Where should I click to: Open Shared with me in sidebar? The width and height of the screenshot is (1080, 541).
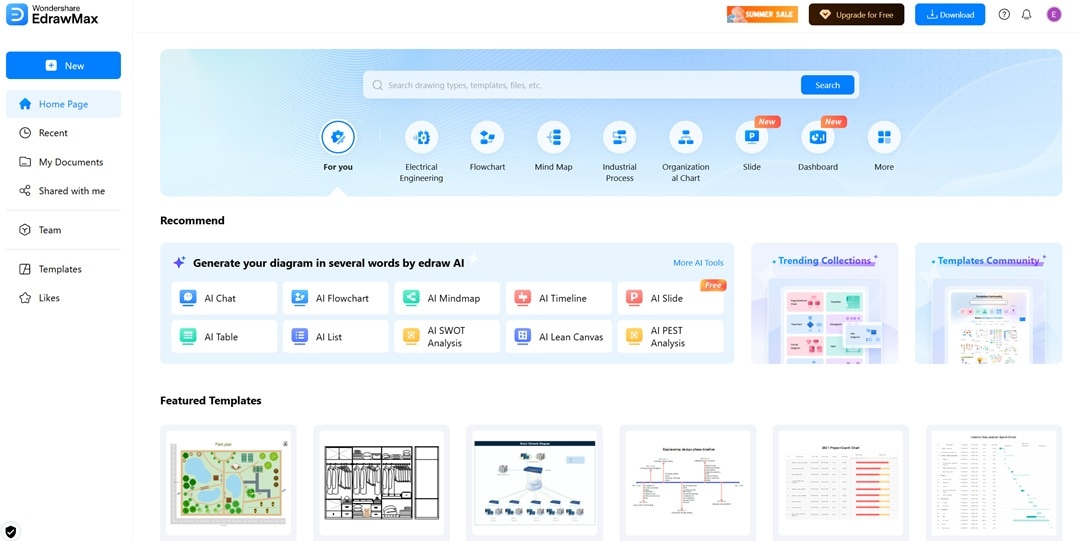(x=63, y=191)
